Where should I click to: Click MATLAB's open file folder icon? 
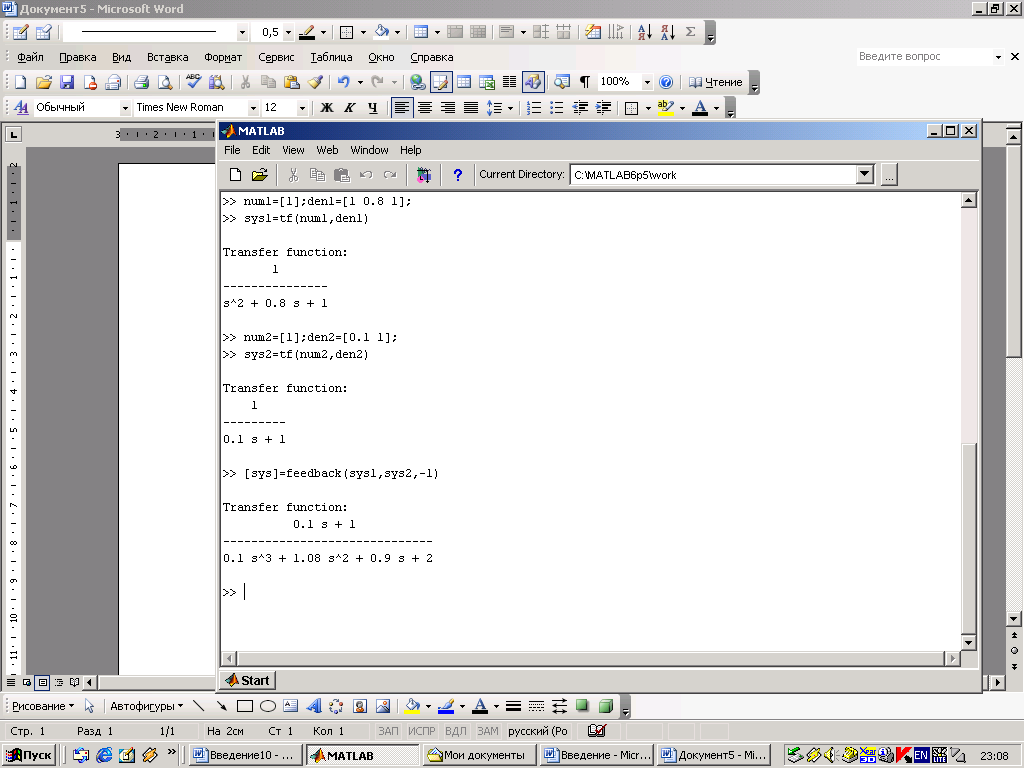[259, 175]
